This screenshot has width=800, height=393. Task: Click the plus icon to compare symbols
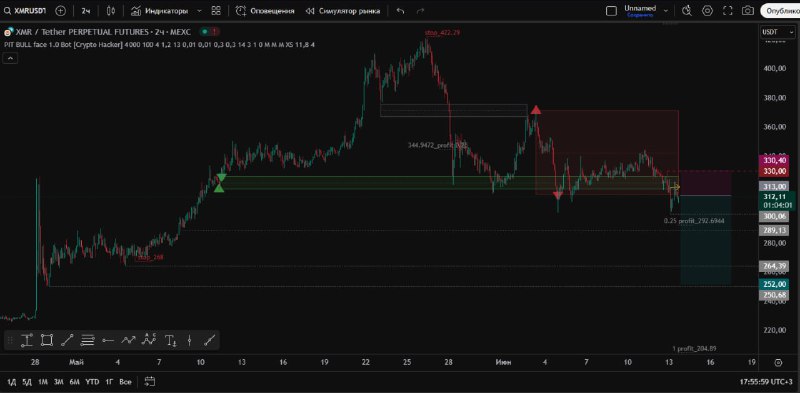(60, 10)
